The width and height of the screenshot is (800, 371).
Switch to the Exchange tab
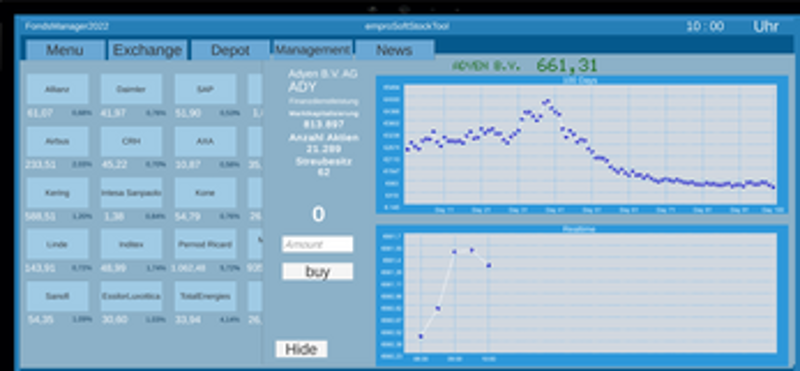click(147, 50)
